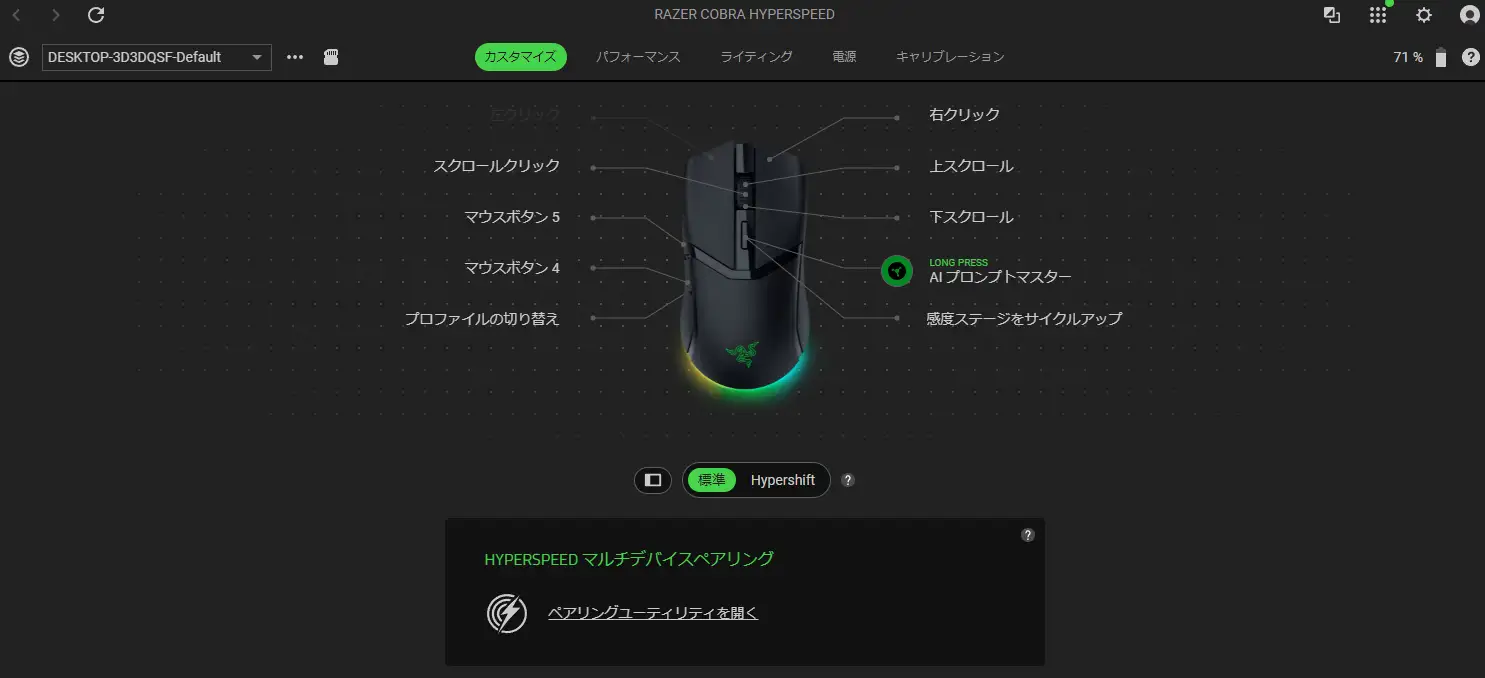Open the ペアリングユーティリティを開く link

click(x=653, y=613)
